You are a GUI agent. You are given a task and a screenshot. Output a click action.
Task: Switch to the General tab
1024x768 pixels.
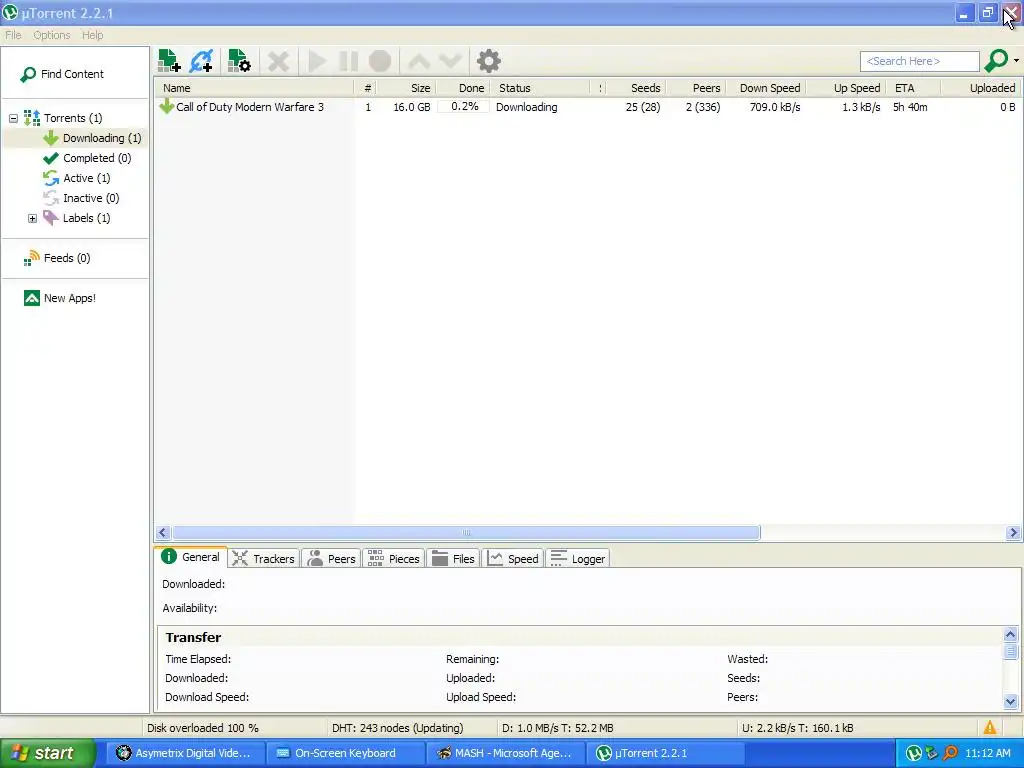191,557
